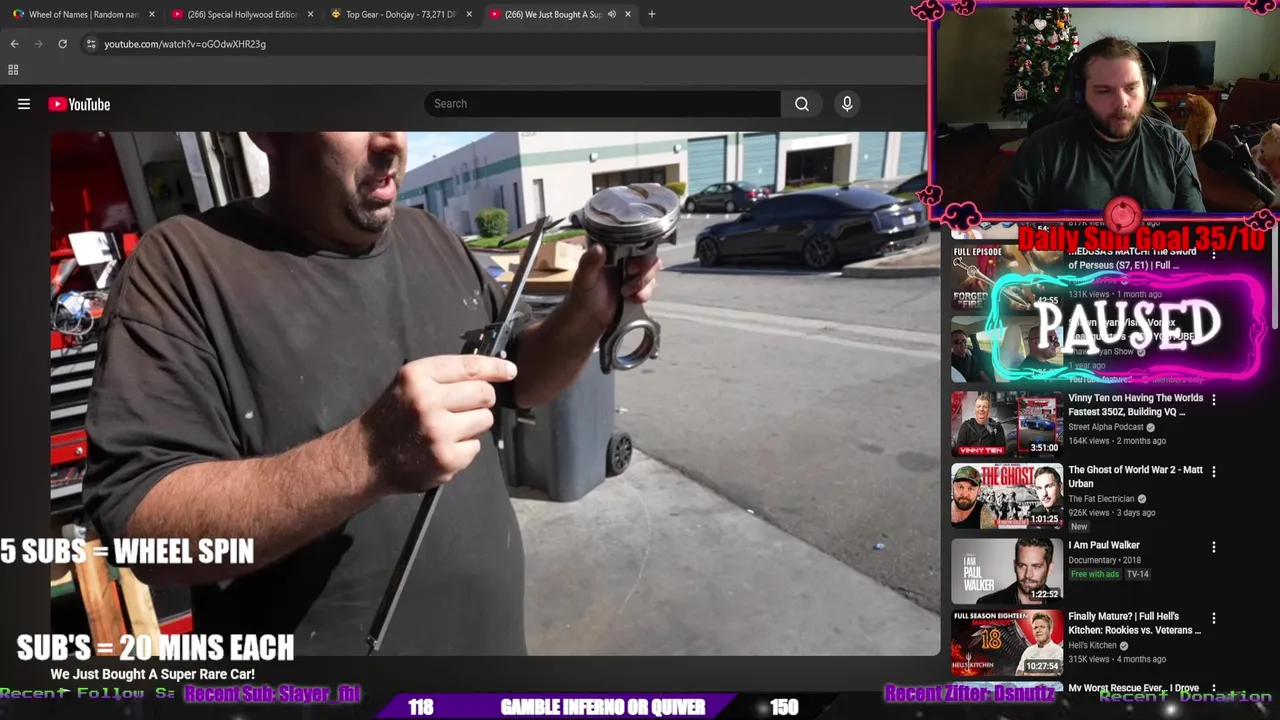Mute audio on the playing tab
The width and height of the screenshot is (1280, 720).
(x=611, y=14)
